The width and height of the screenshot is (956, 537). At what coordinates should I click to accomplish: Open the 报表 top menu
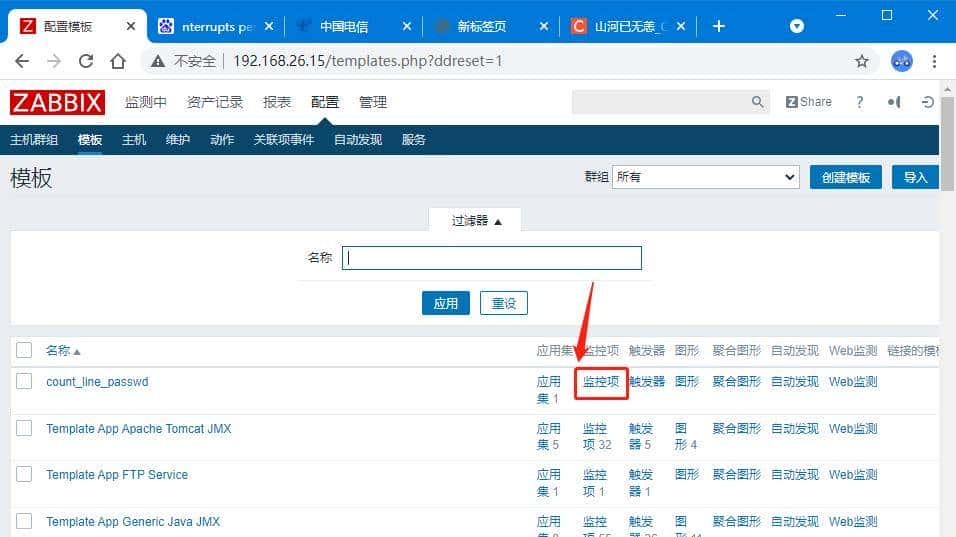click(x=277, y=102)
